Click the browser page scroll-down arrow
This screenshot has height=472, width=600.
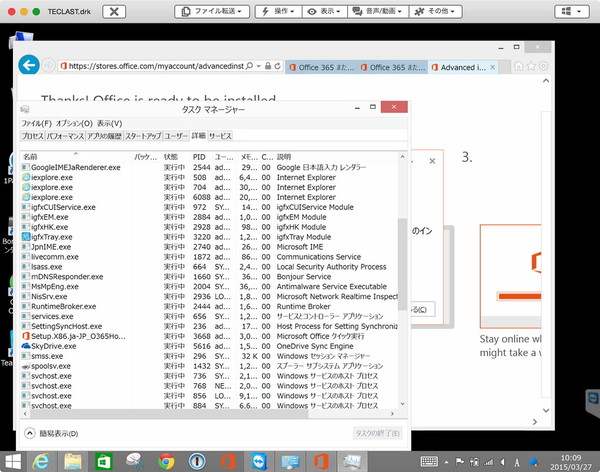pos(546,410)
